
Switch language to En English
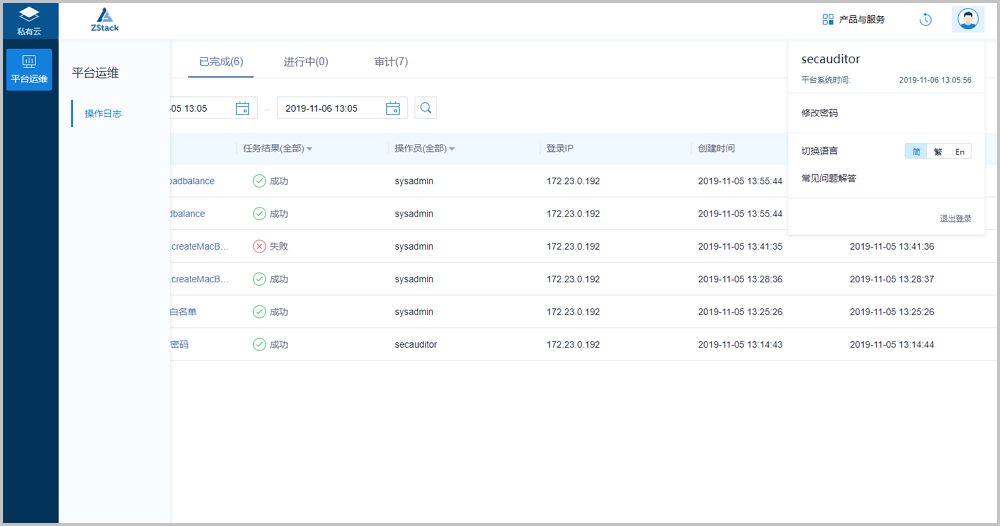coord(959,152)
